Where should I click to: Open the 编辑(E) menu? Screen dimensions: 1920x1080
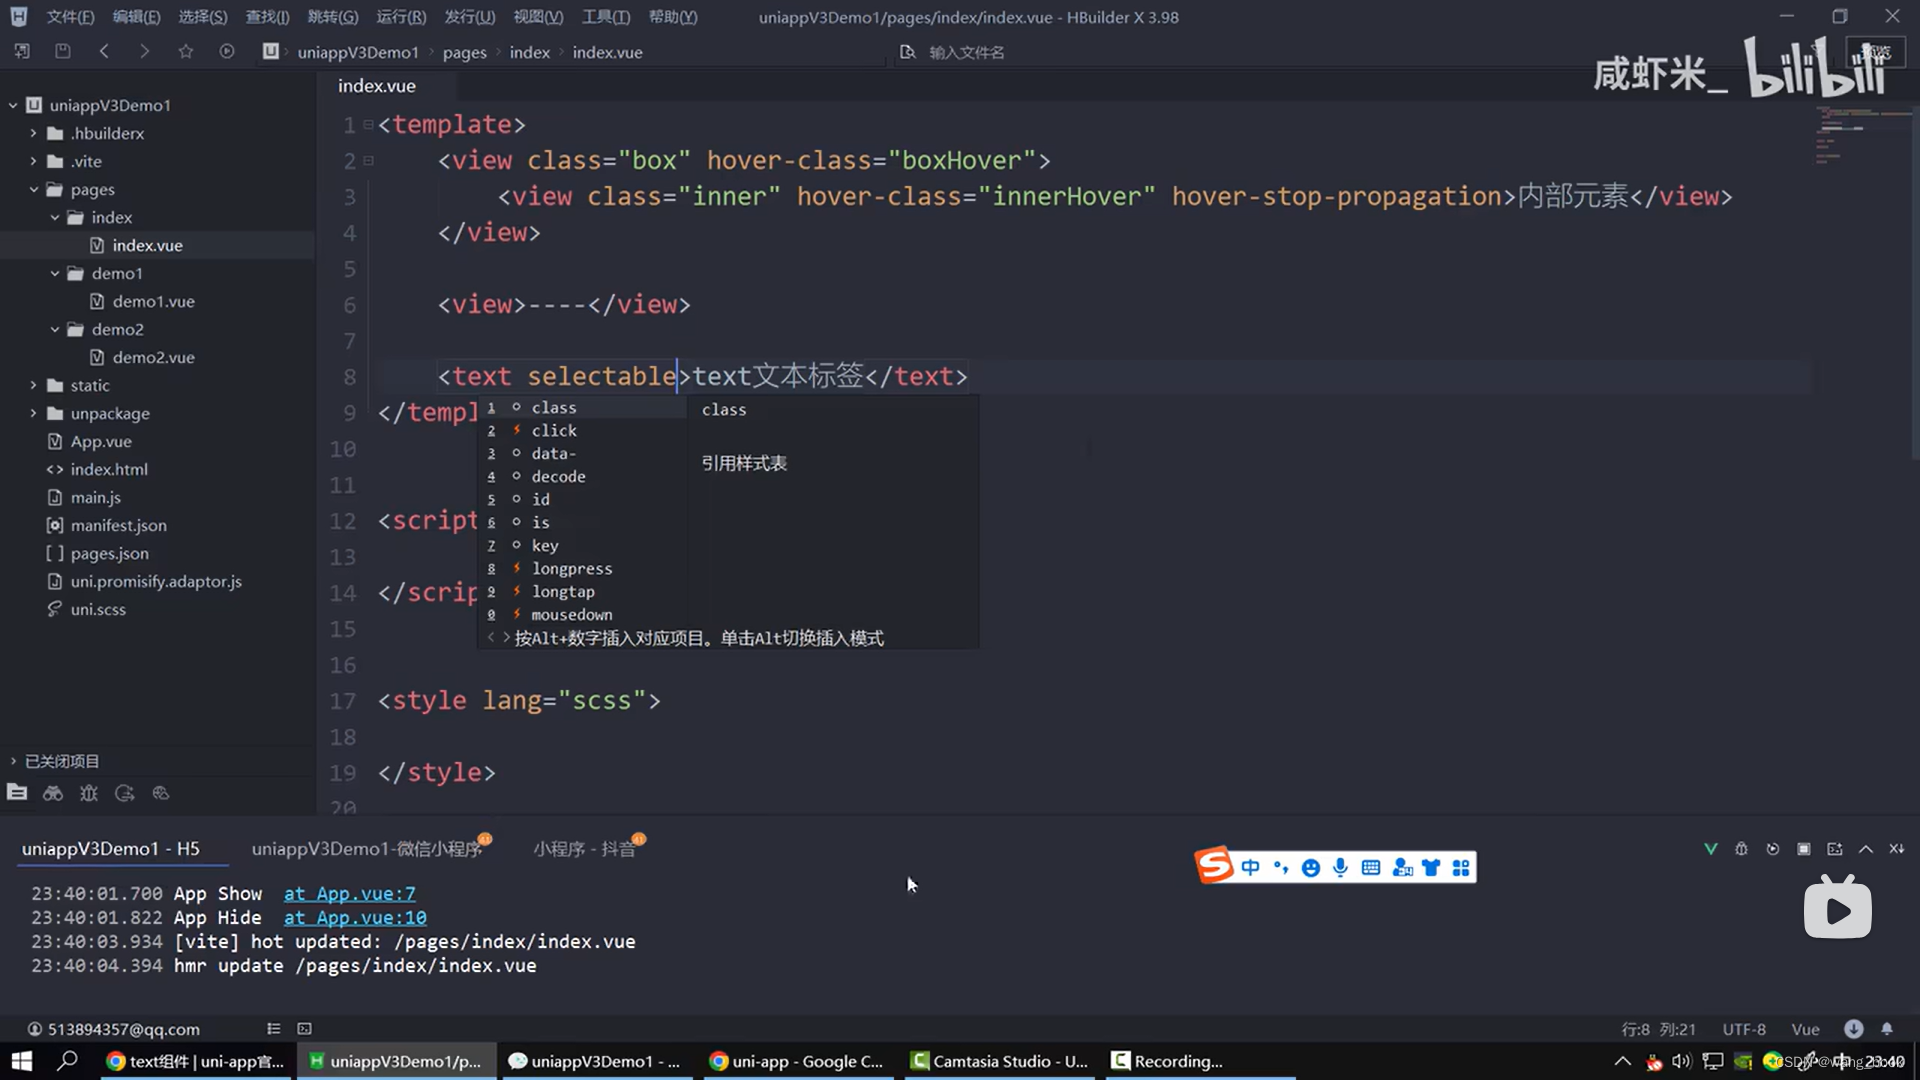pos(136,17)
